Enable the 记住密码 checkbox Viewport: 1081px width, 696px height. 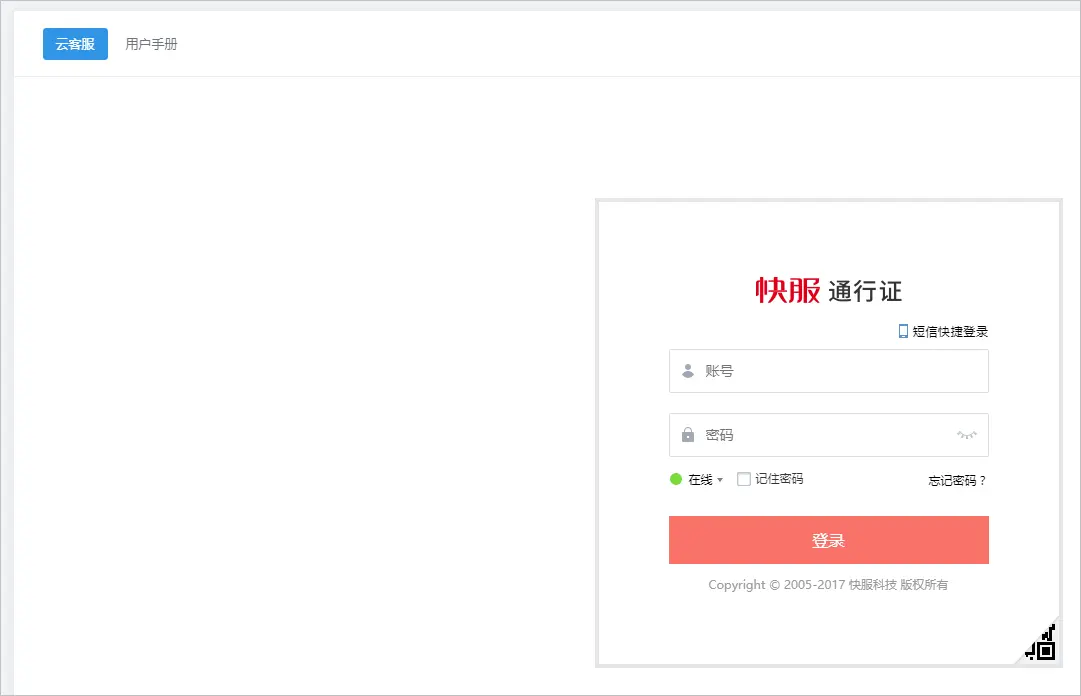point(744,479)
